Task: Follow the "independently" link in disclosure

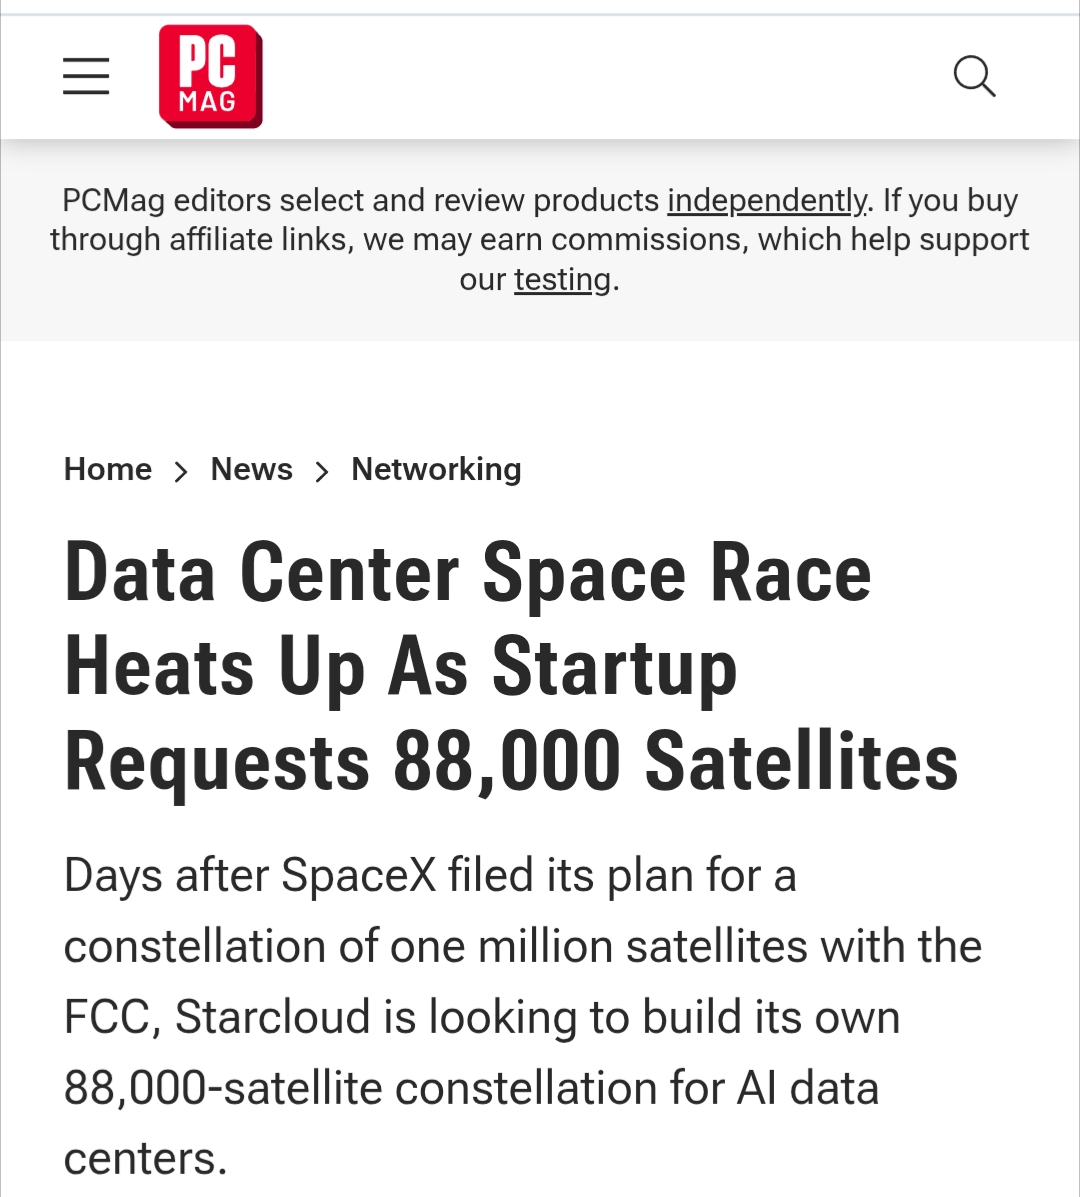Action: click(x=767, y=200)
